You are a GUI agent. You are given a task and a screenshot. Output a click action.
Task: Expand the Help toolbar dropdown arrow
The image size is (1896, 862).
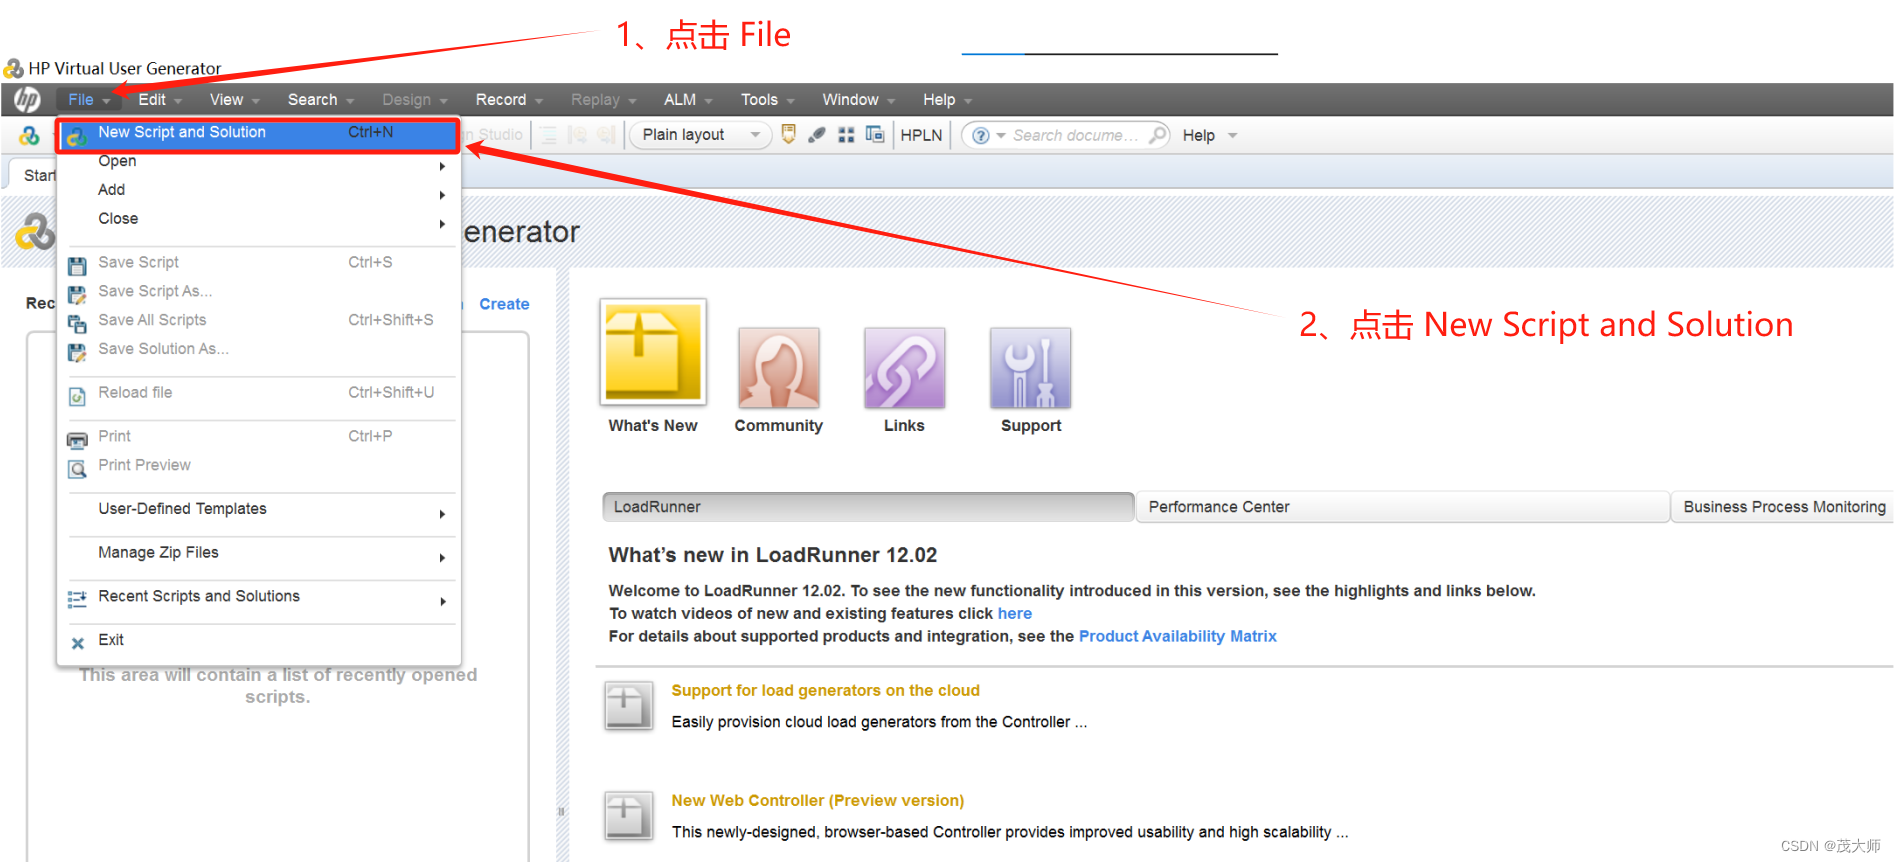tap(1233, 136)
